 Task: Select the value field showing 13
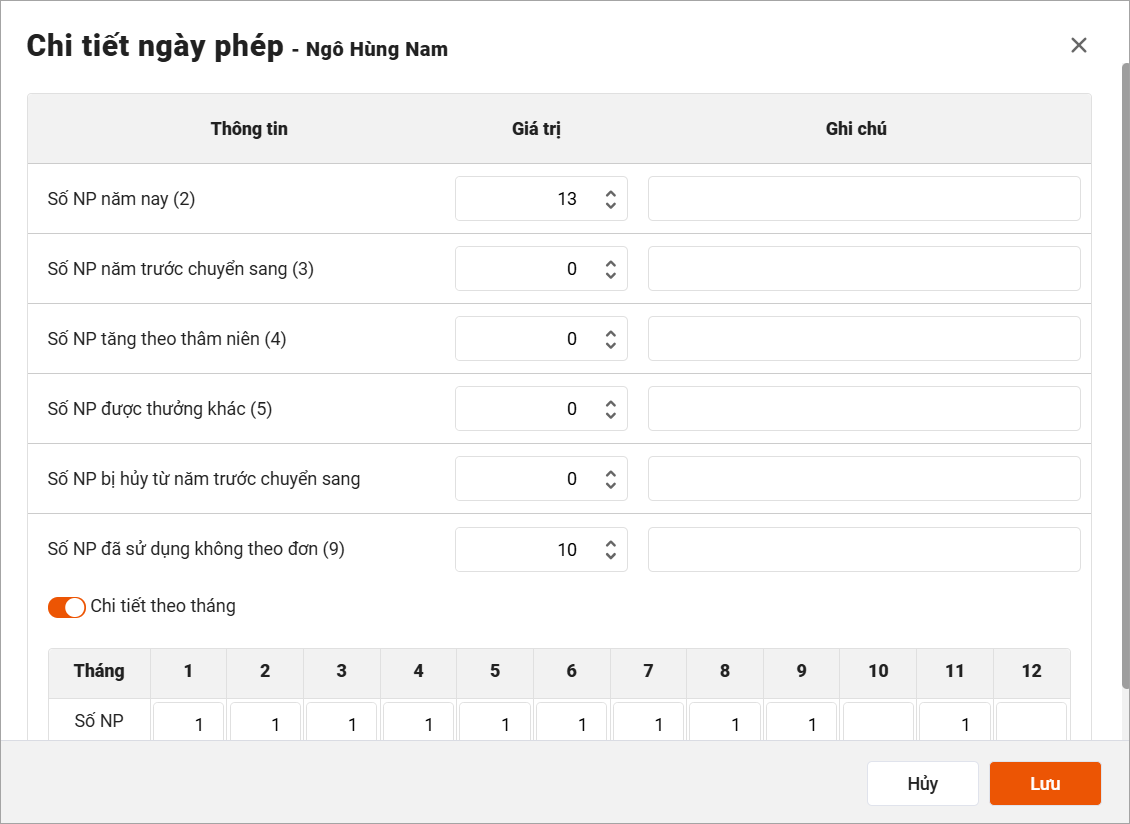[527, 199]
